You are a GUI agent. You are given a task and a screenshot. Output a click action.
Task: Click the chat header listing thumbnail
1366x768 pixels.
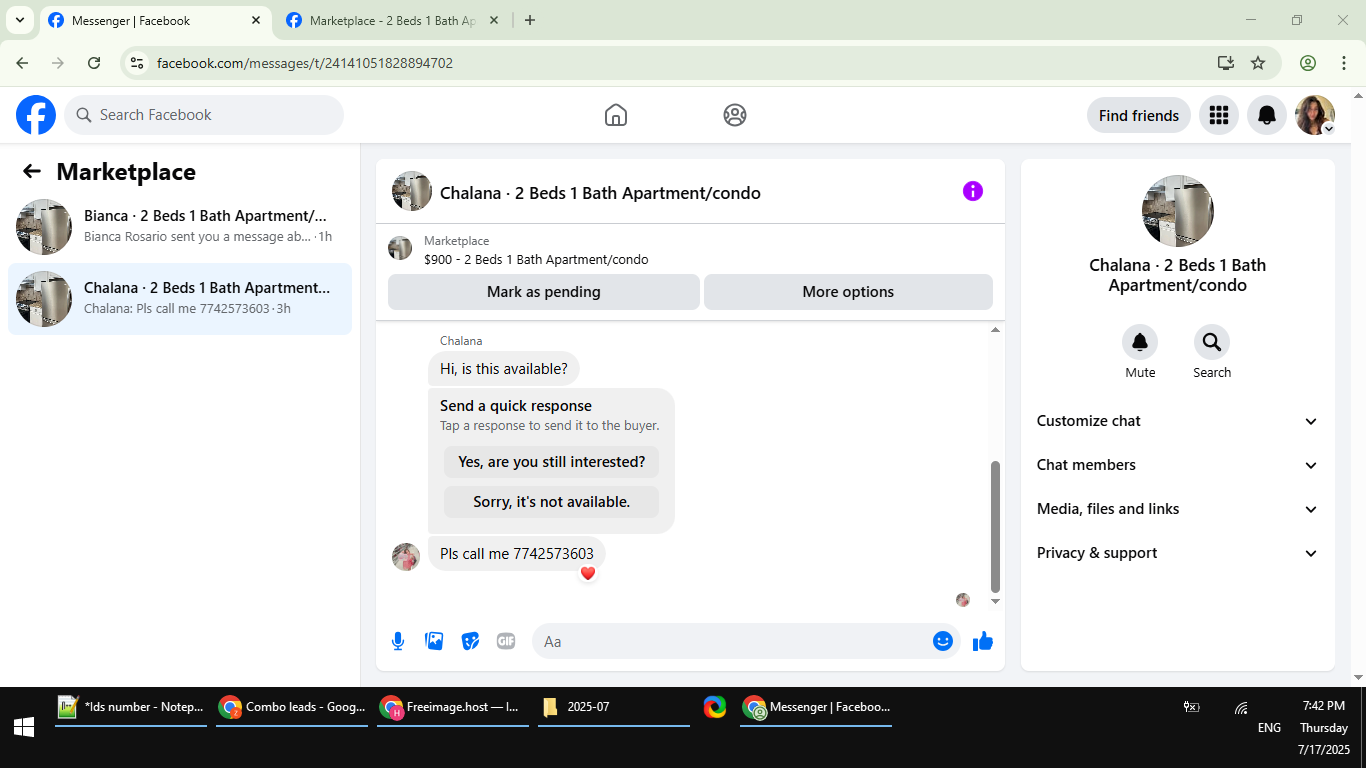pyautogui.click(x=412, y=191)
